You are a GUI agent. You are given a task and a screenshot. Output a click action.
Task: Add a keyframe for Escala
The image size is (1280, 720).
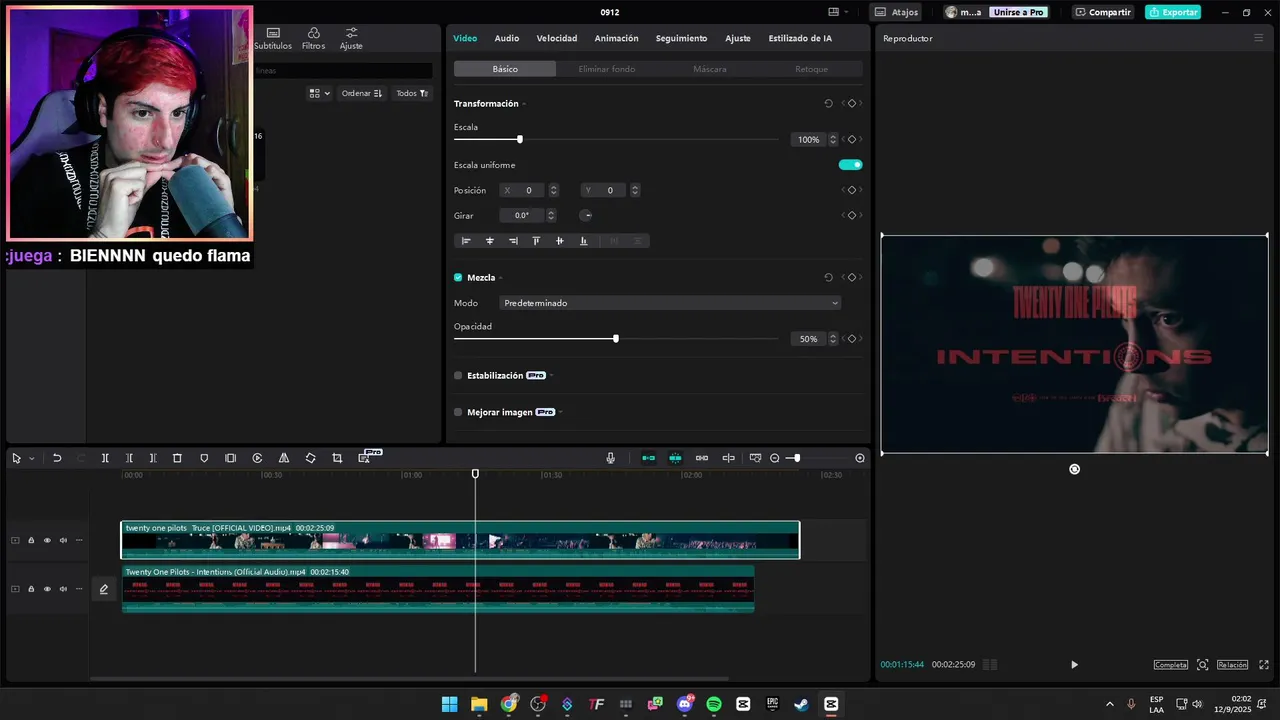(851, 140)
